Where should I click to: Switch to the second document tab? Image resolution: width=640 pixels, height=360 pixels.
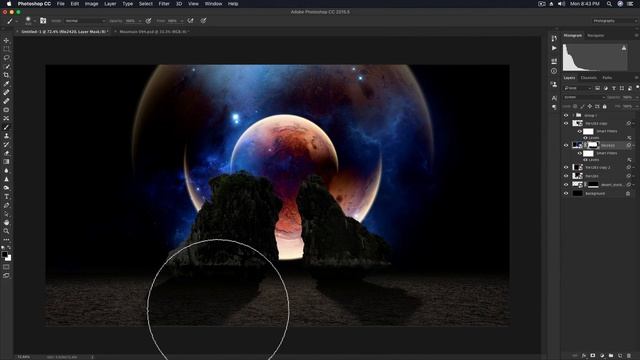153,31
